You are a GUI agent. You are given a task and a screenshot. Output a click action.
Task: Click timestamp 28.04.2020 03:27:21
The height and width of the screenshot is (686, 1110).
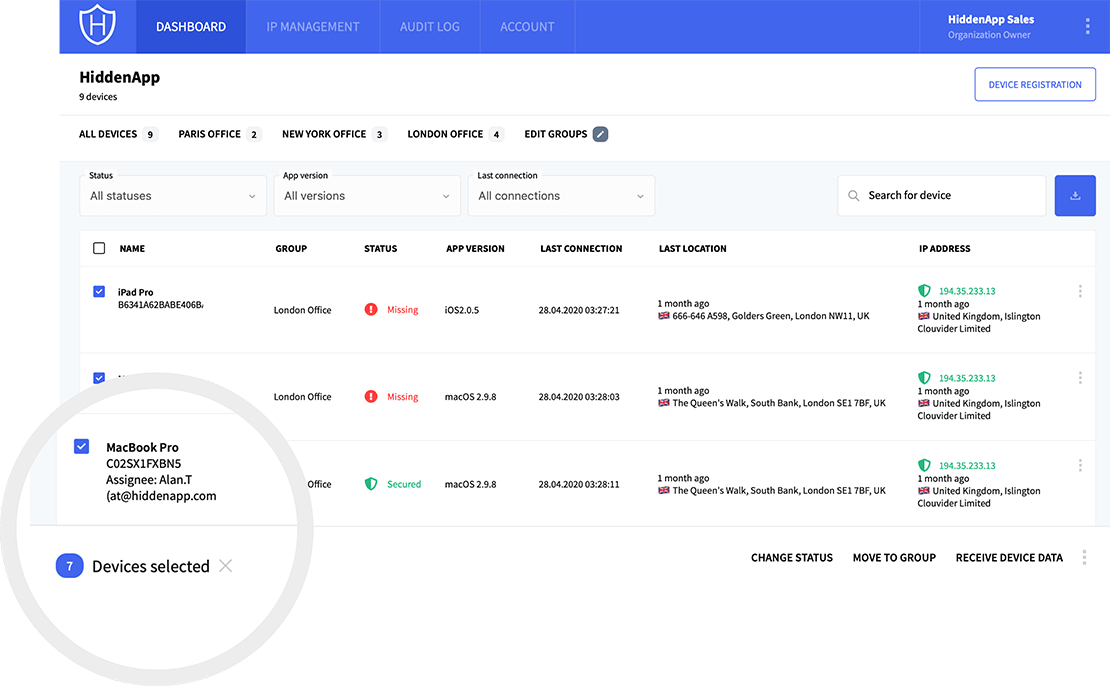579,310
